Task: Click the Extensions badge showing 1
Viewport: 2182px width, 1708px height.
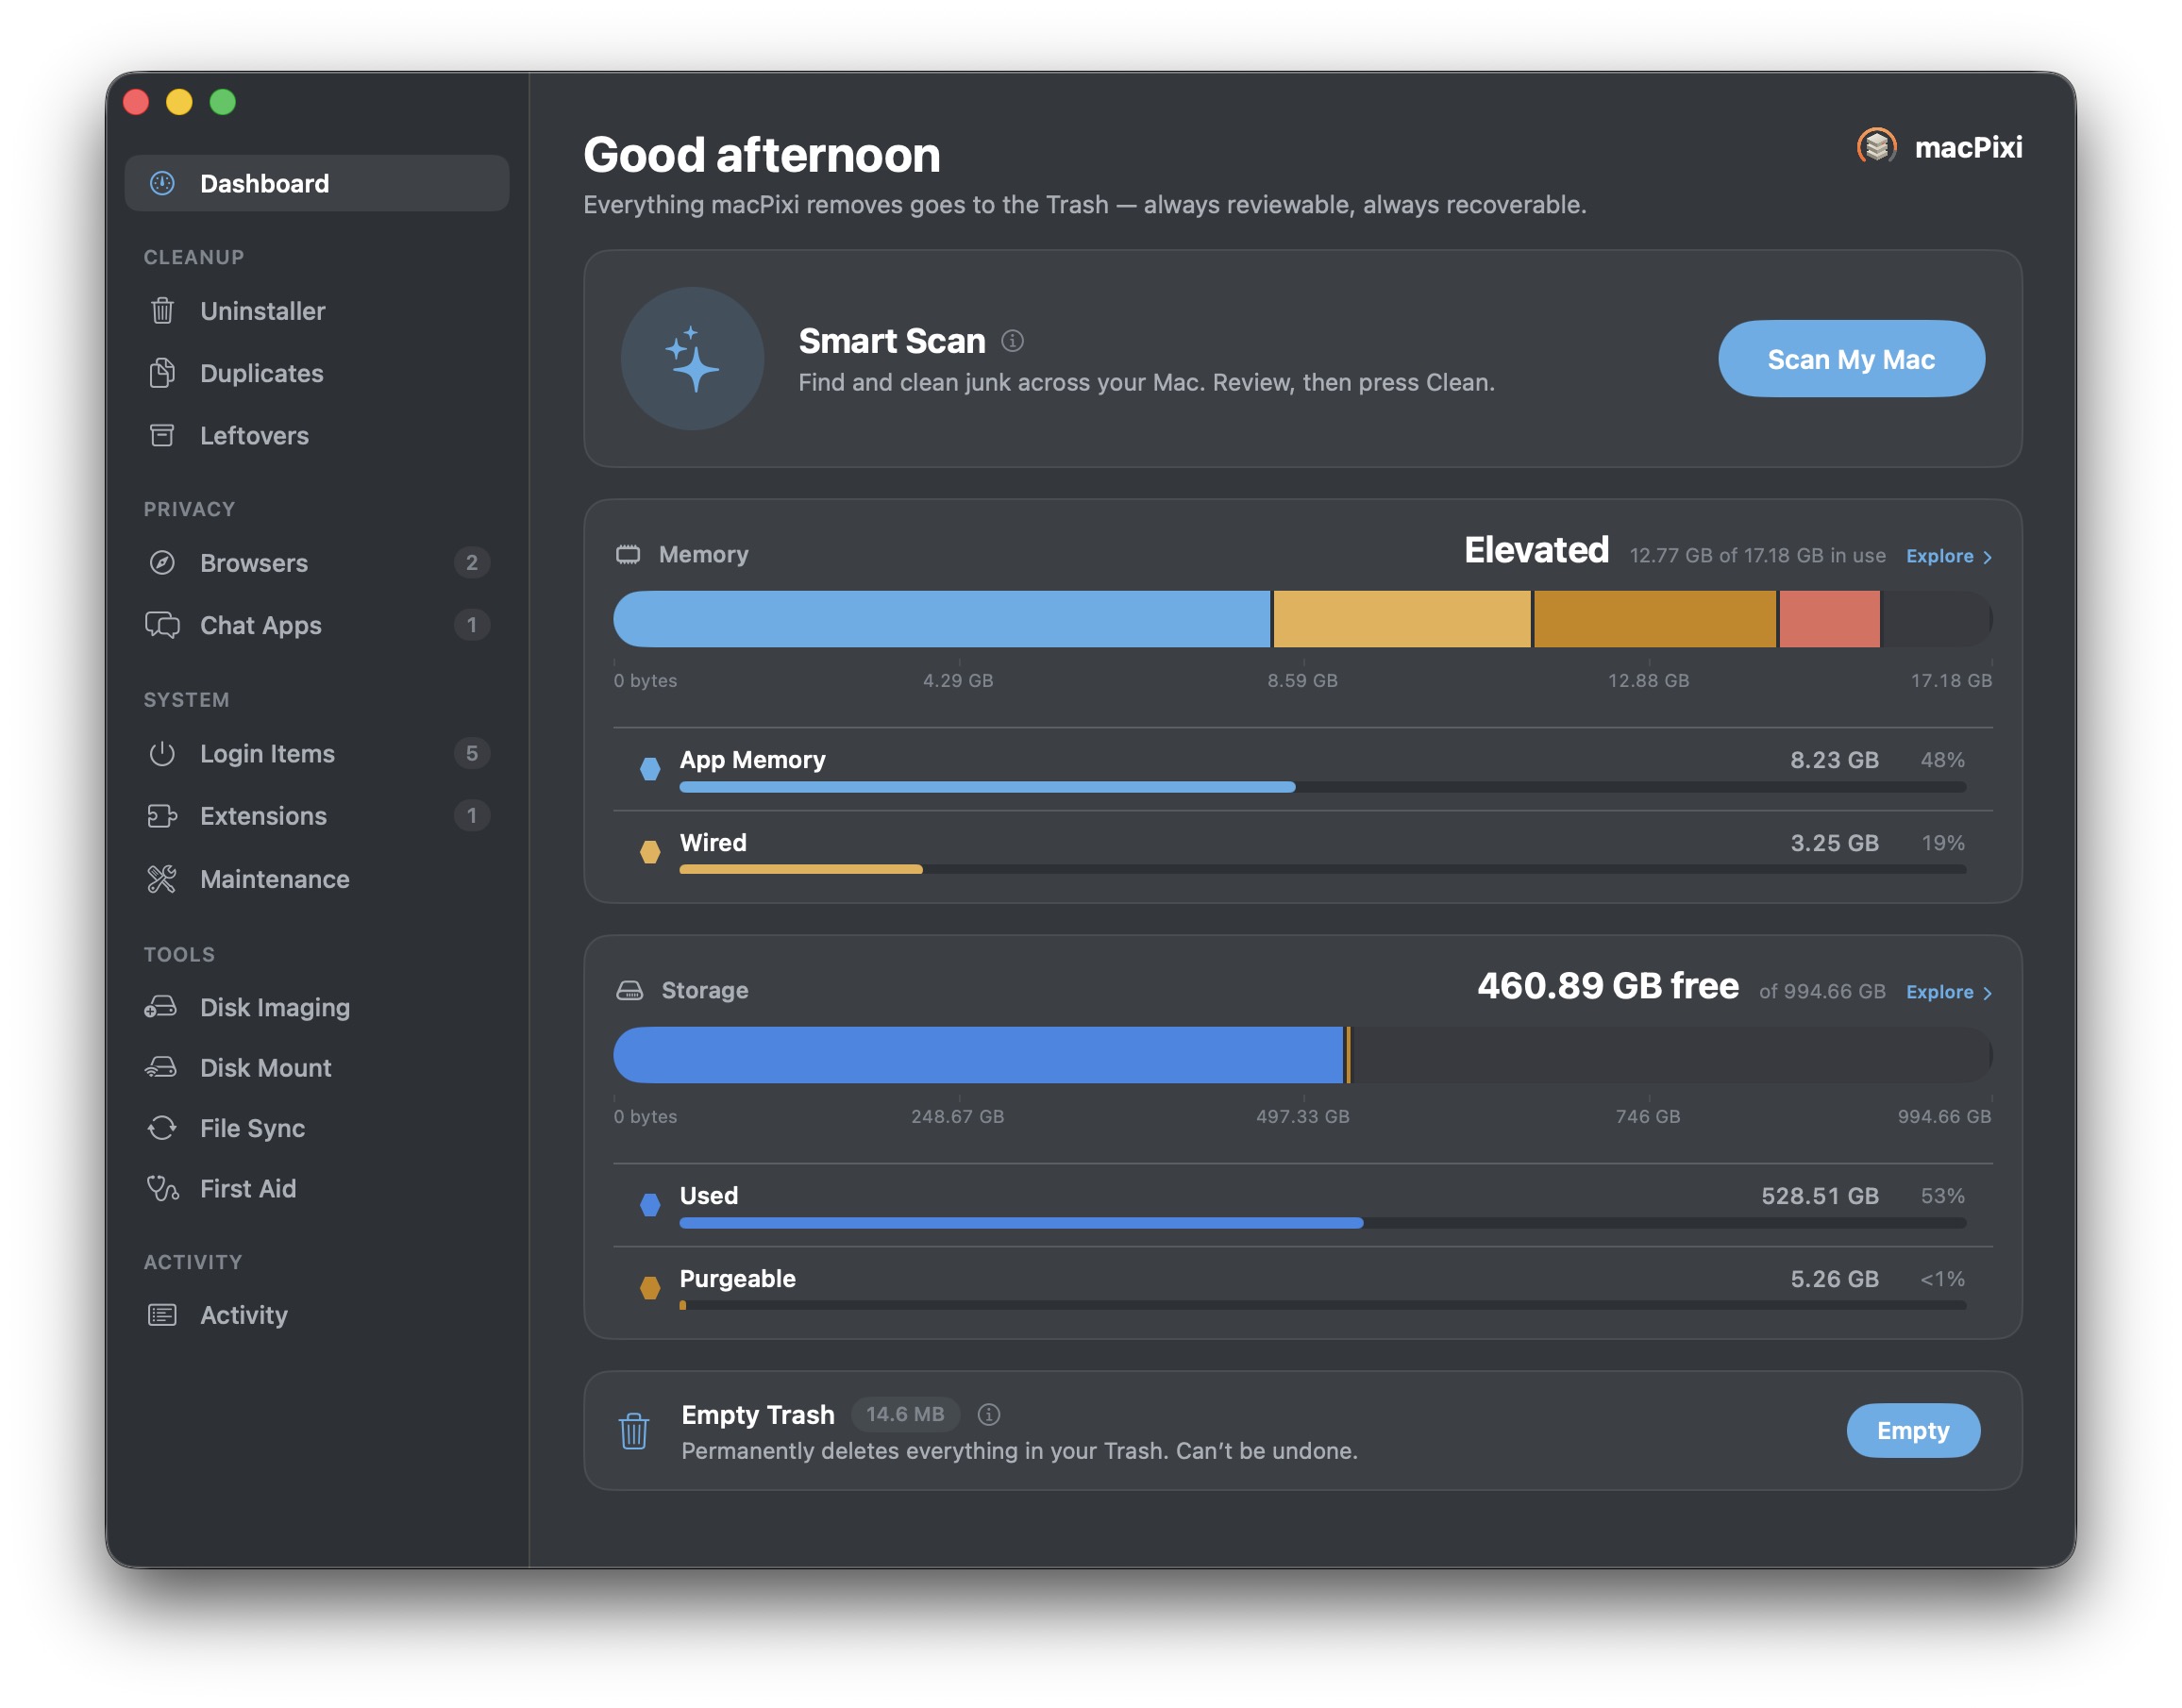Action: click(472, 815)
